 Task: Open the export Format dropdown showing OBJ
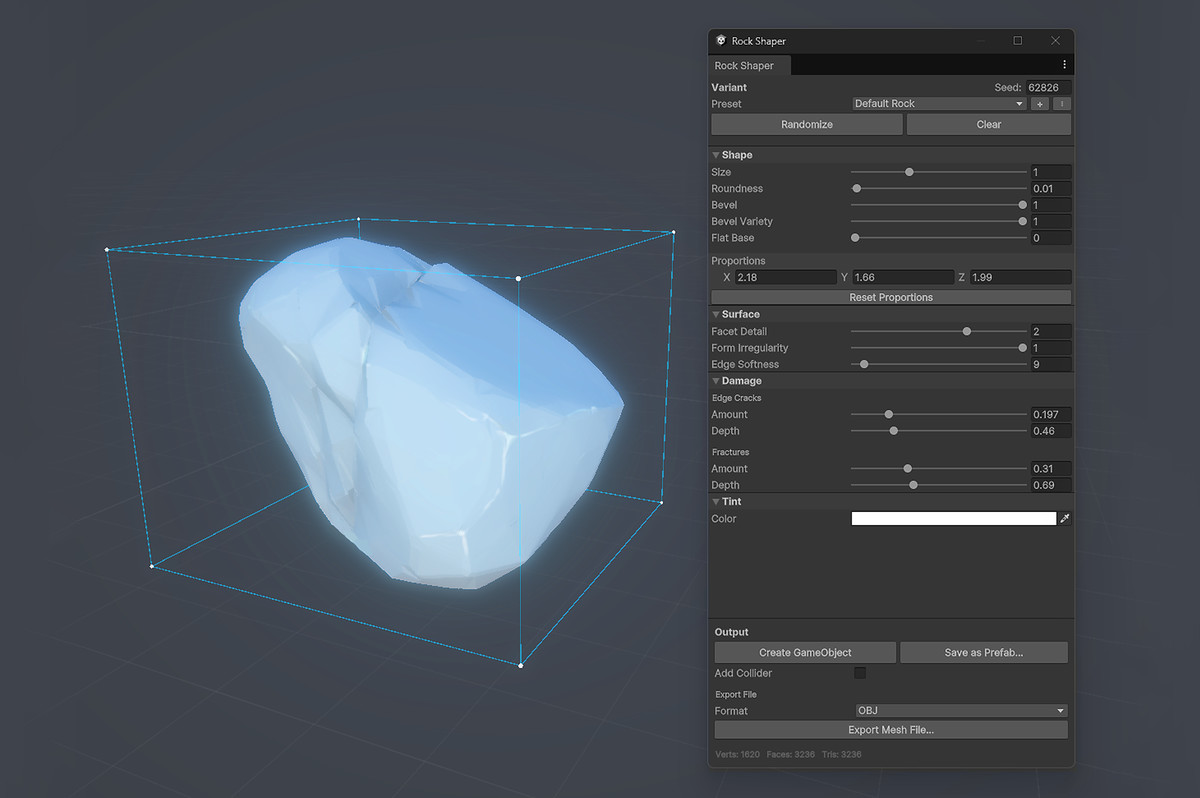(x=961, y=711)
